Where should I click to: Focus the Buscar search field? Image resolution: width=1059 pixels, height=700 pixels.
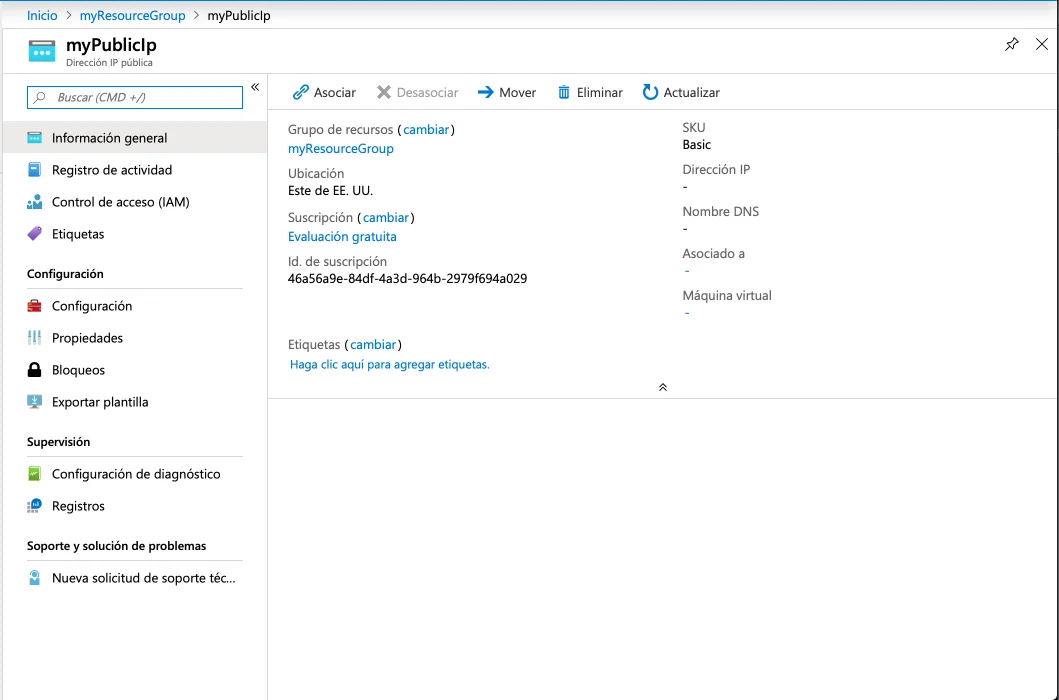tap(134, 97)
